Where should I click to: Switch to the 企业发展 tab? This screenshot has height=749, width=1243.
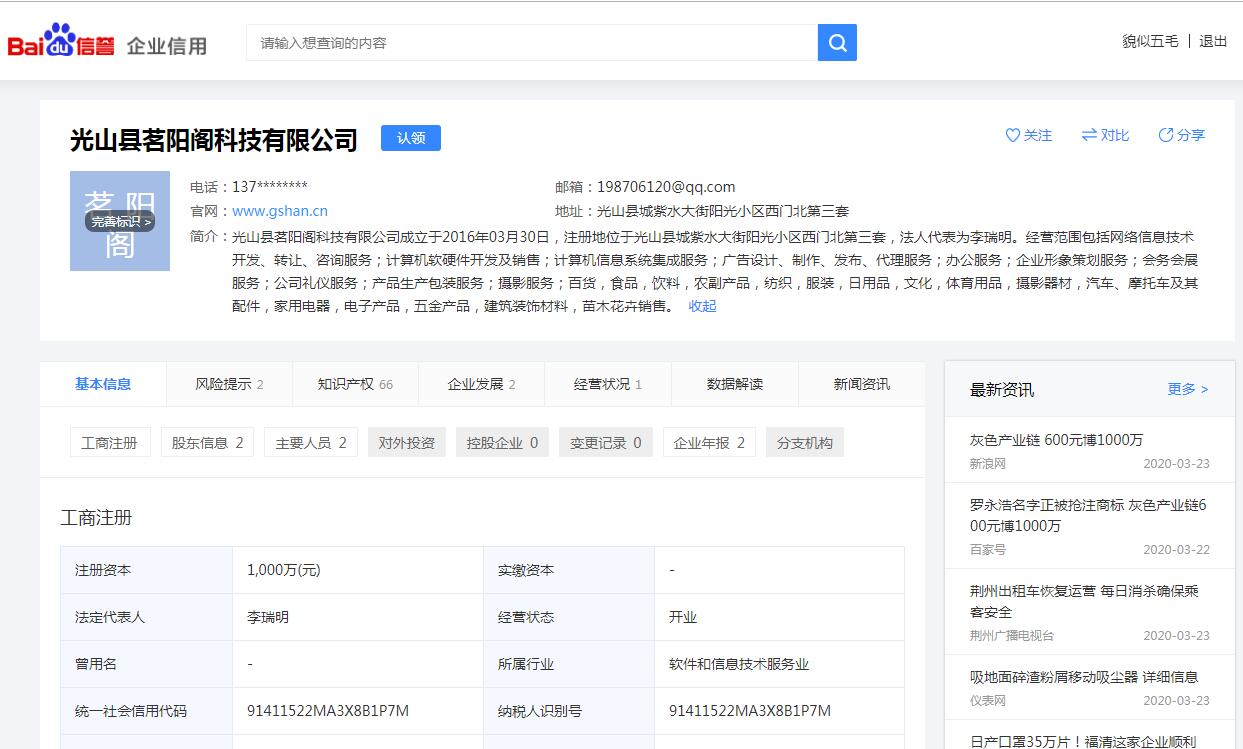[481, 384]
